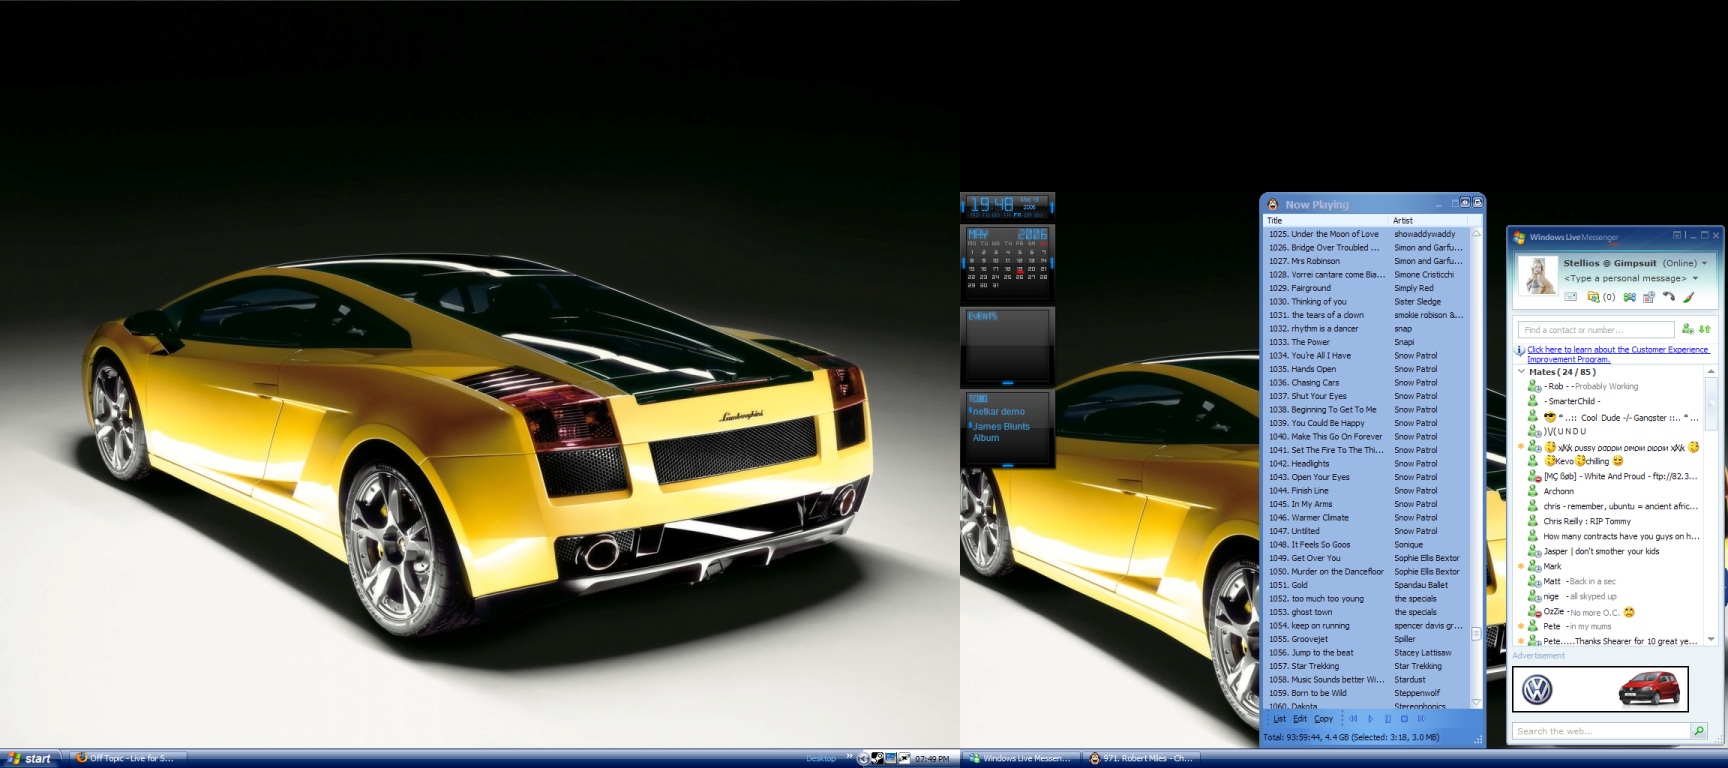Open the Copy menu in playlist

click(1323, 719)
